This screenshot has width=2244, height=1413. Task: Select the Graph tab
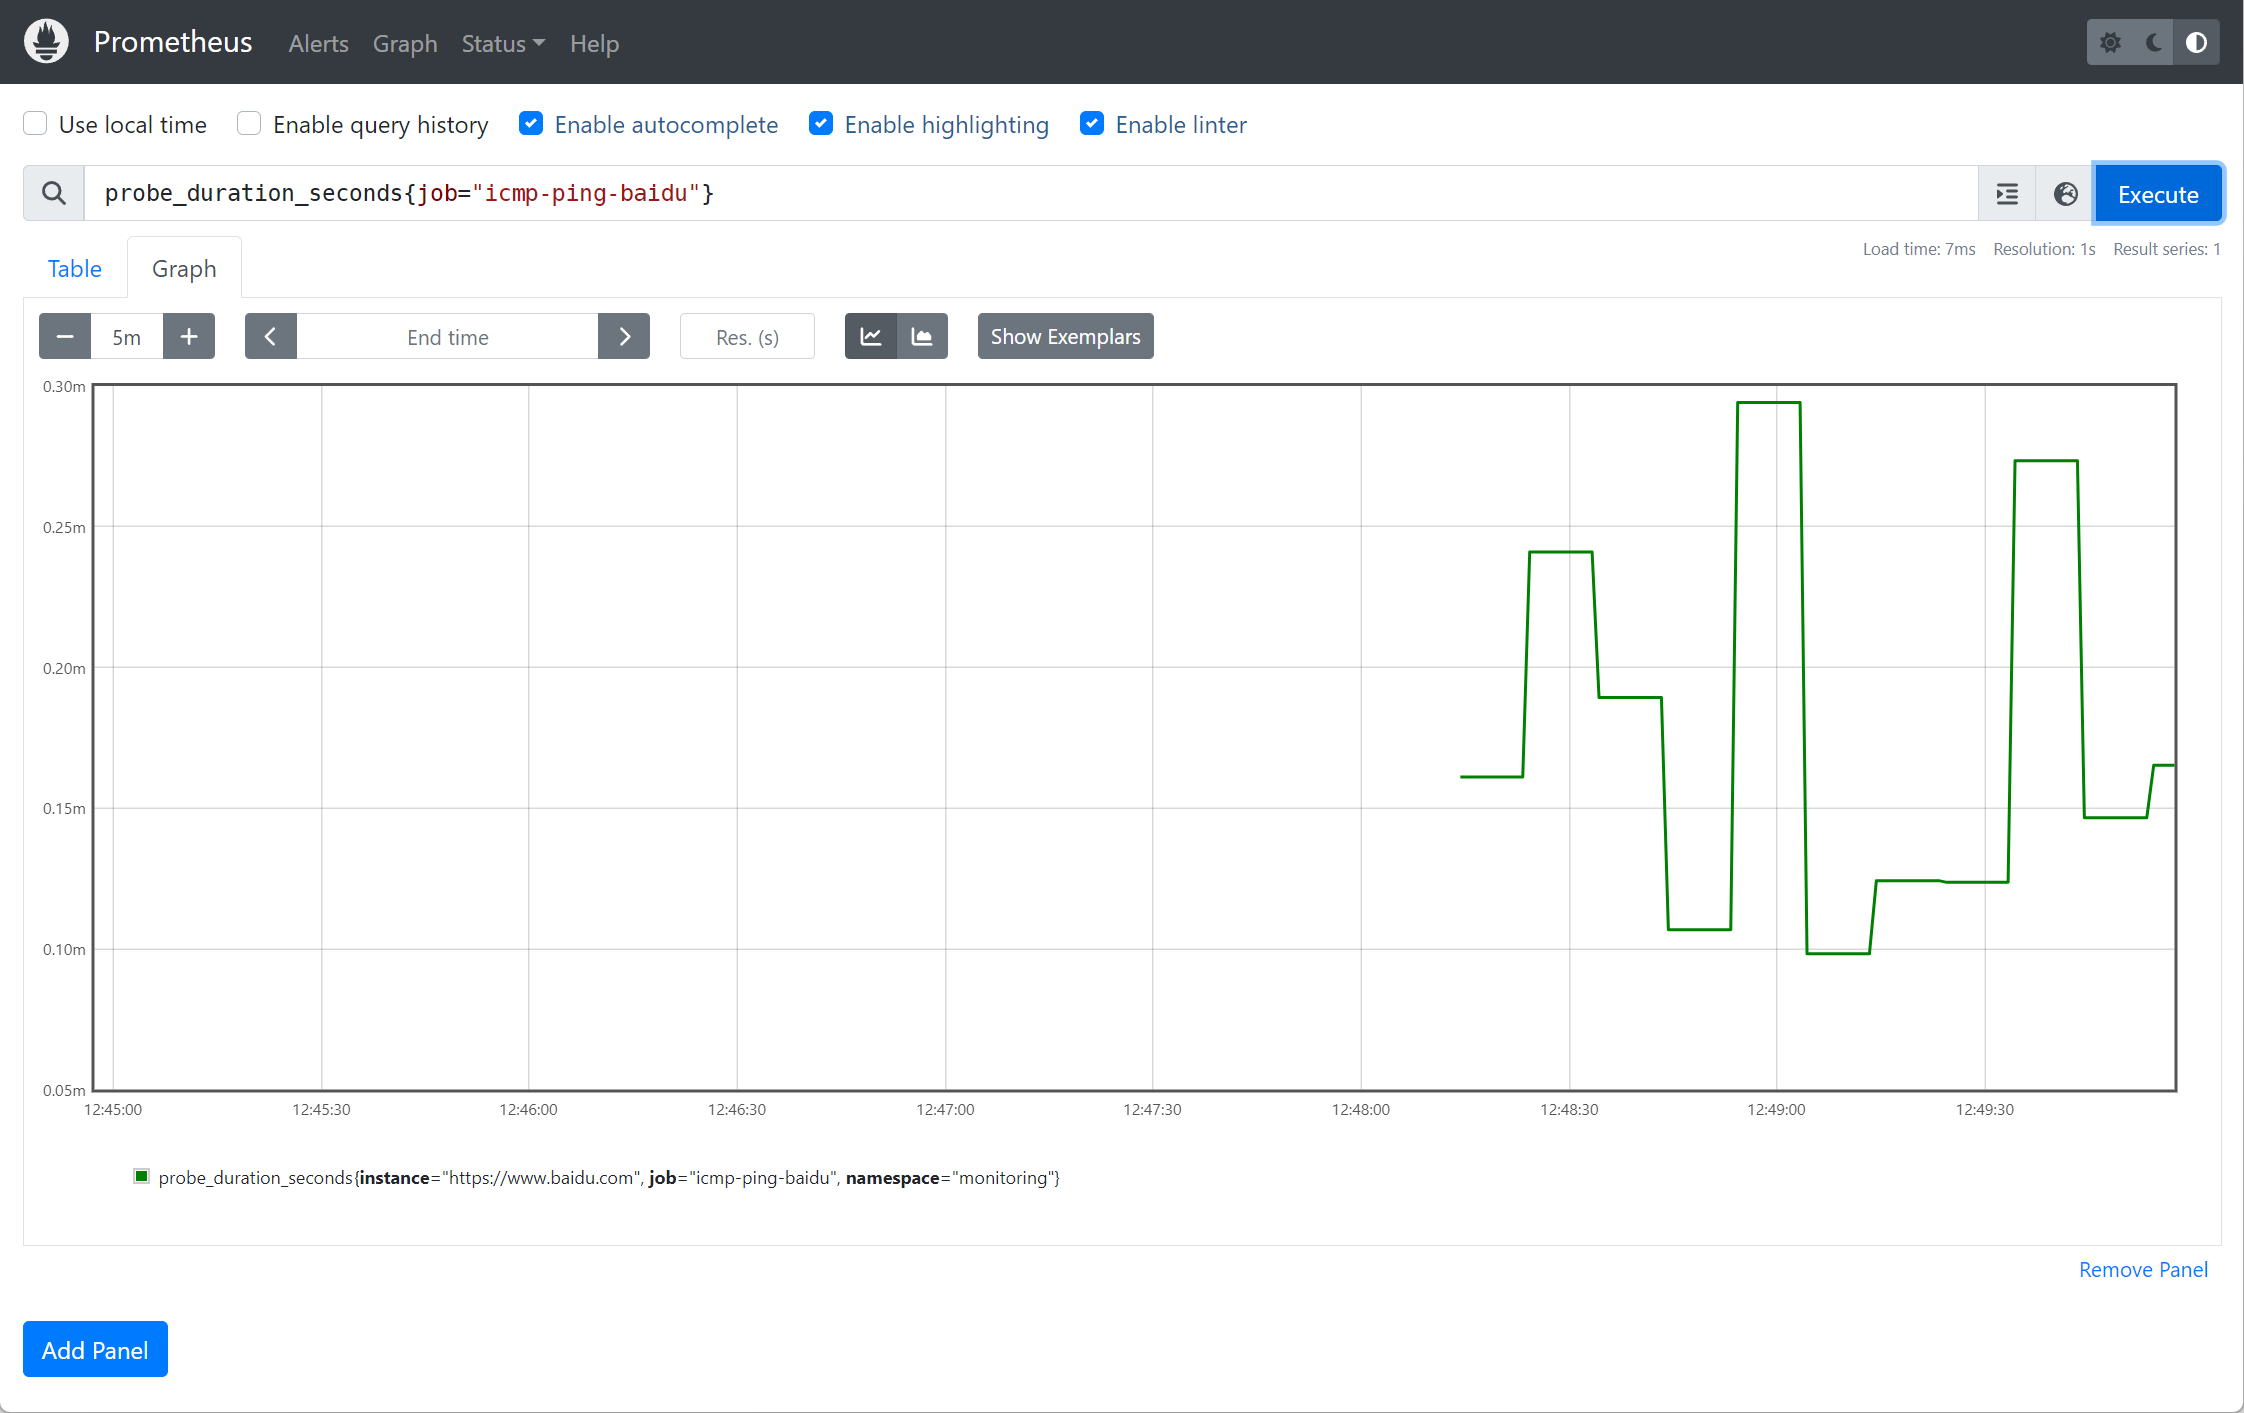184,268
